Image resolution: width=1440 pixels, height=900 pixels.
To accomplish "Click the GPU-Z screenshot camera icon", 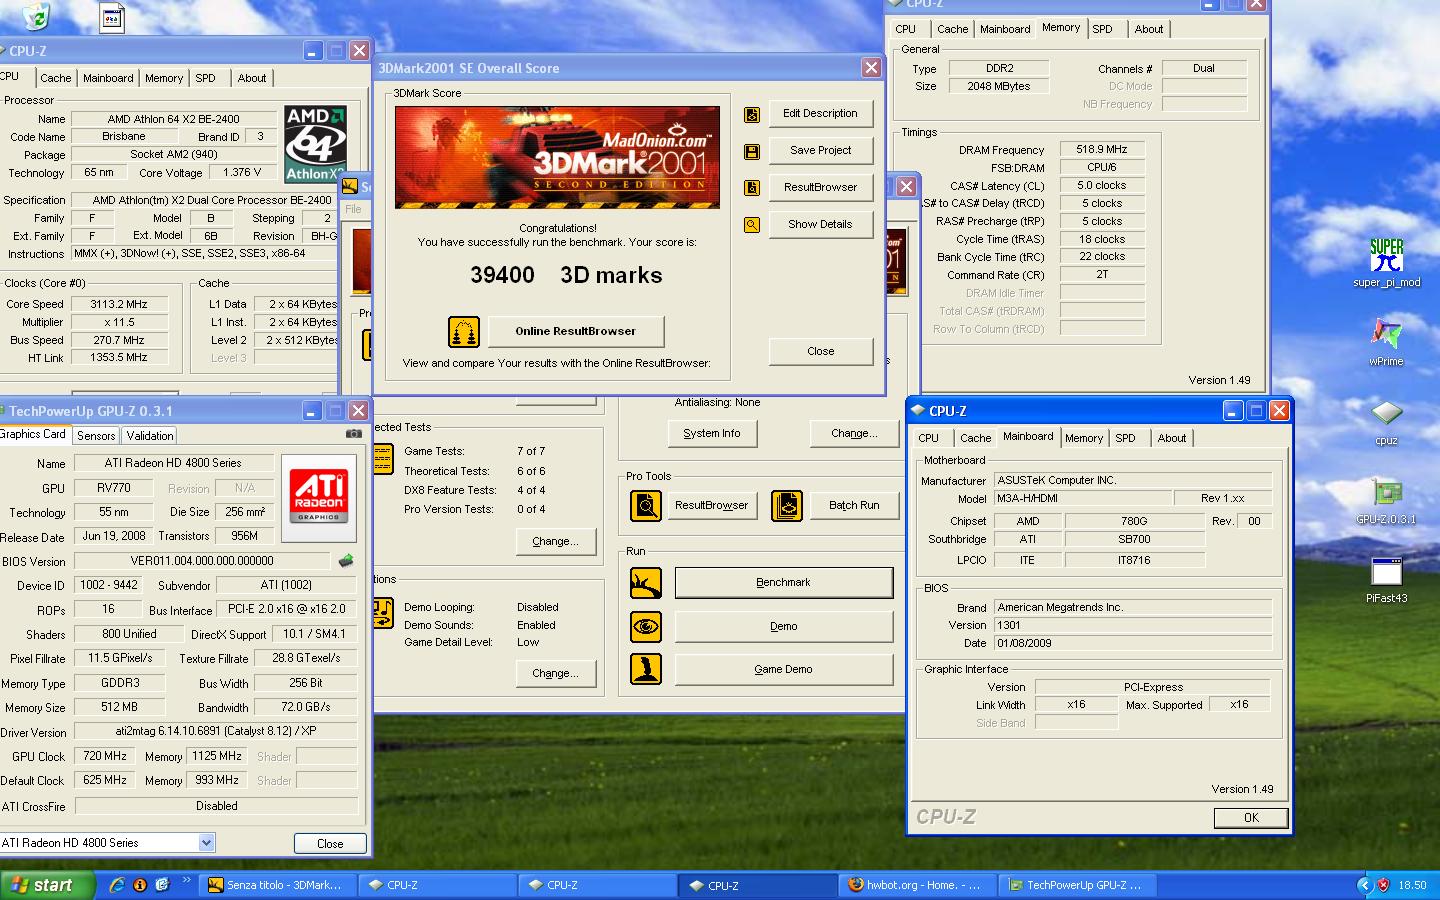I will click(x=354, y=434).
